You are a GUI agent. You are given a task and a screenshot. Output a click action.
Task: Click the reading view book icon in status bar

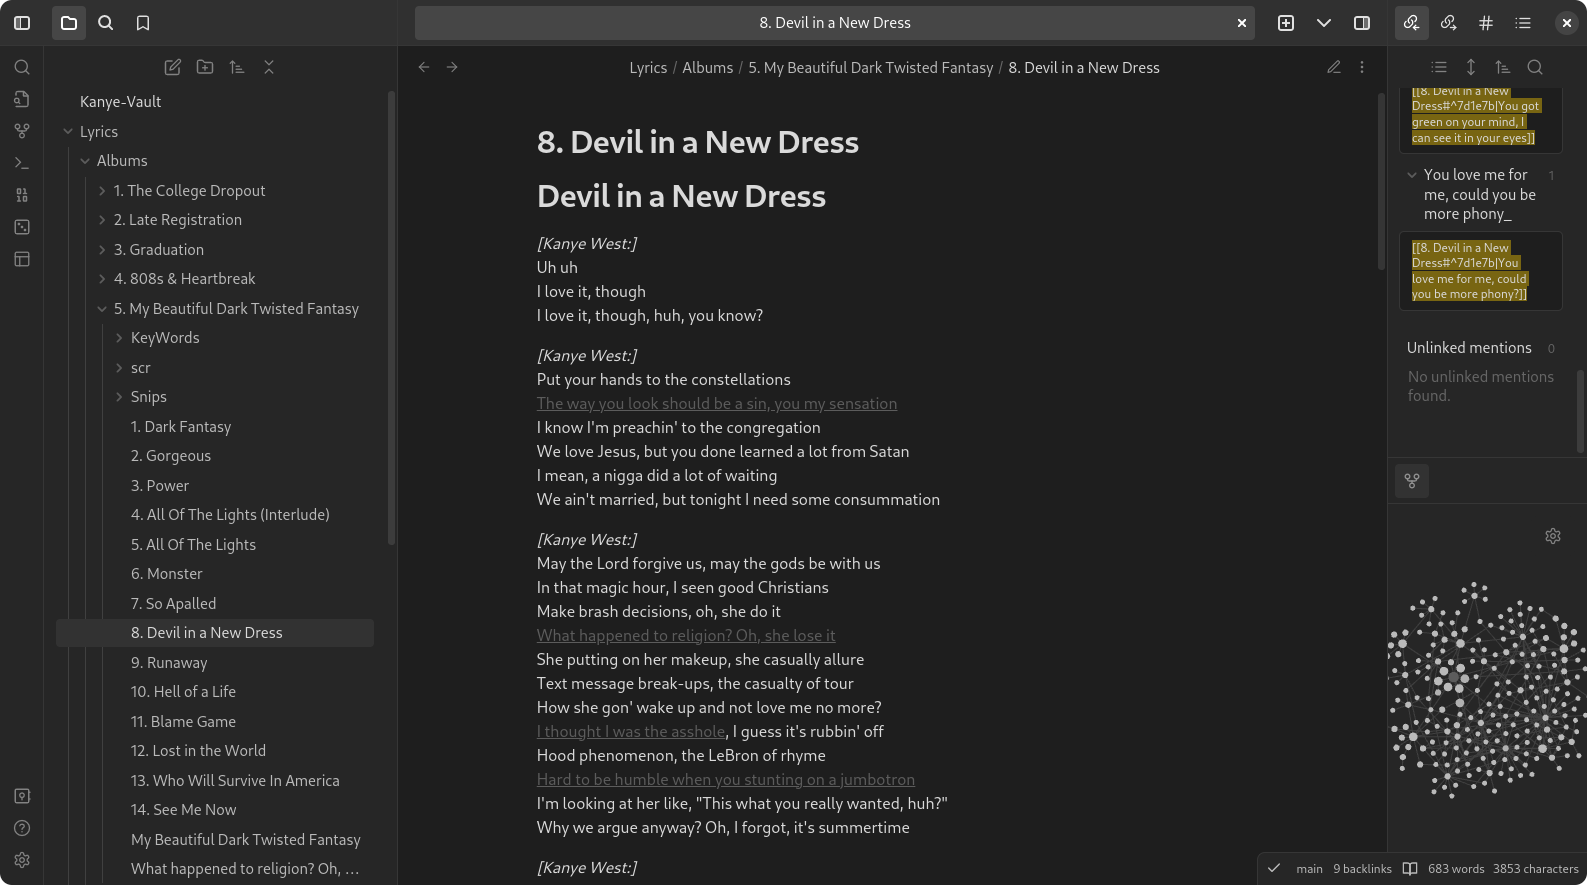tap(1410, 869)
